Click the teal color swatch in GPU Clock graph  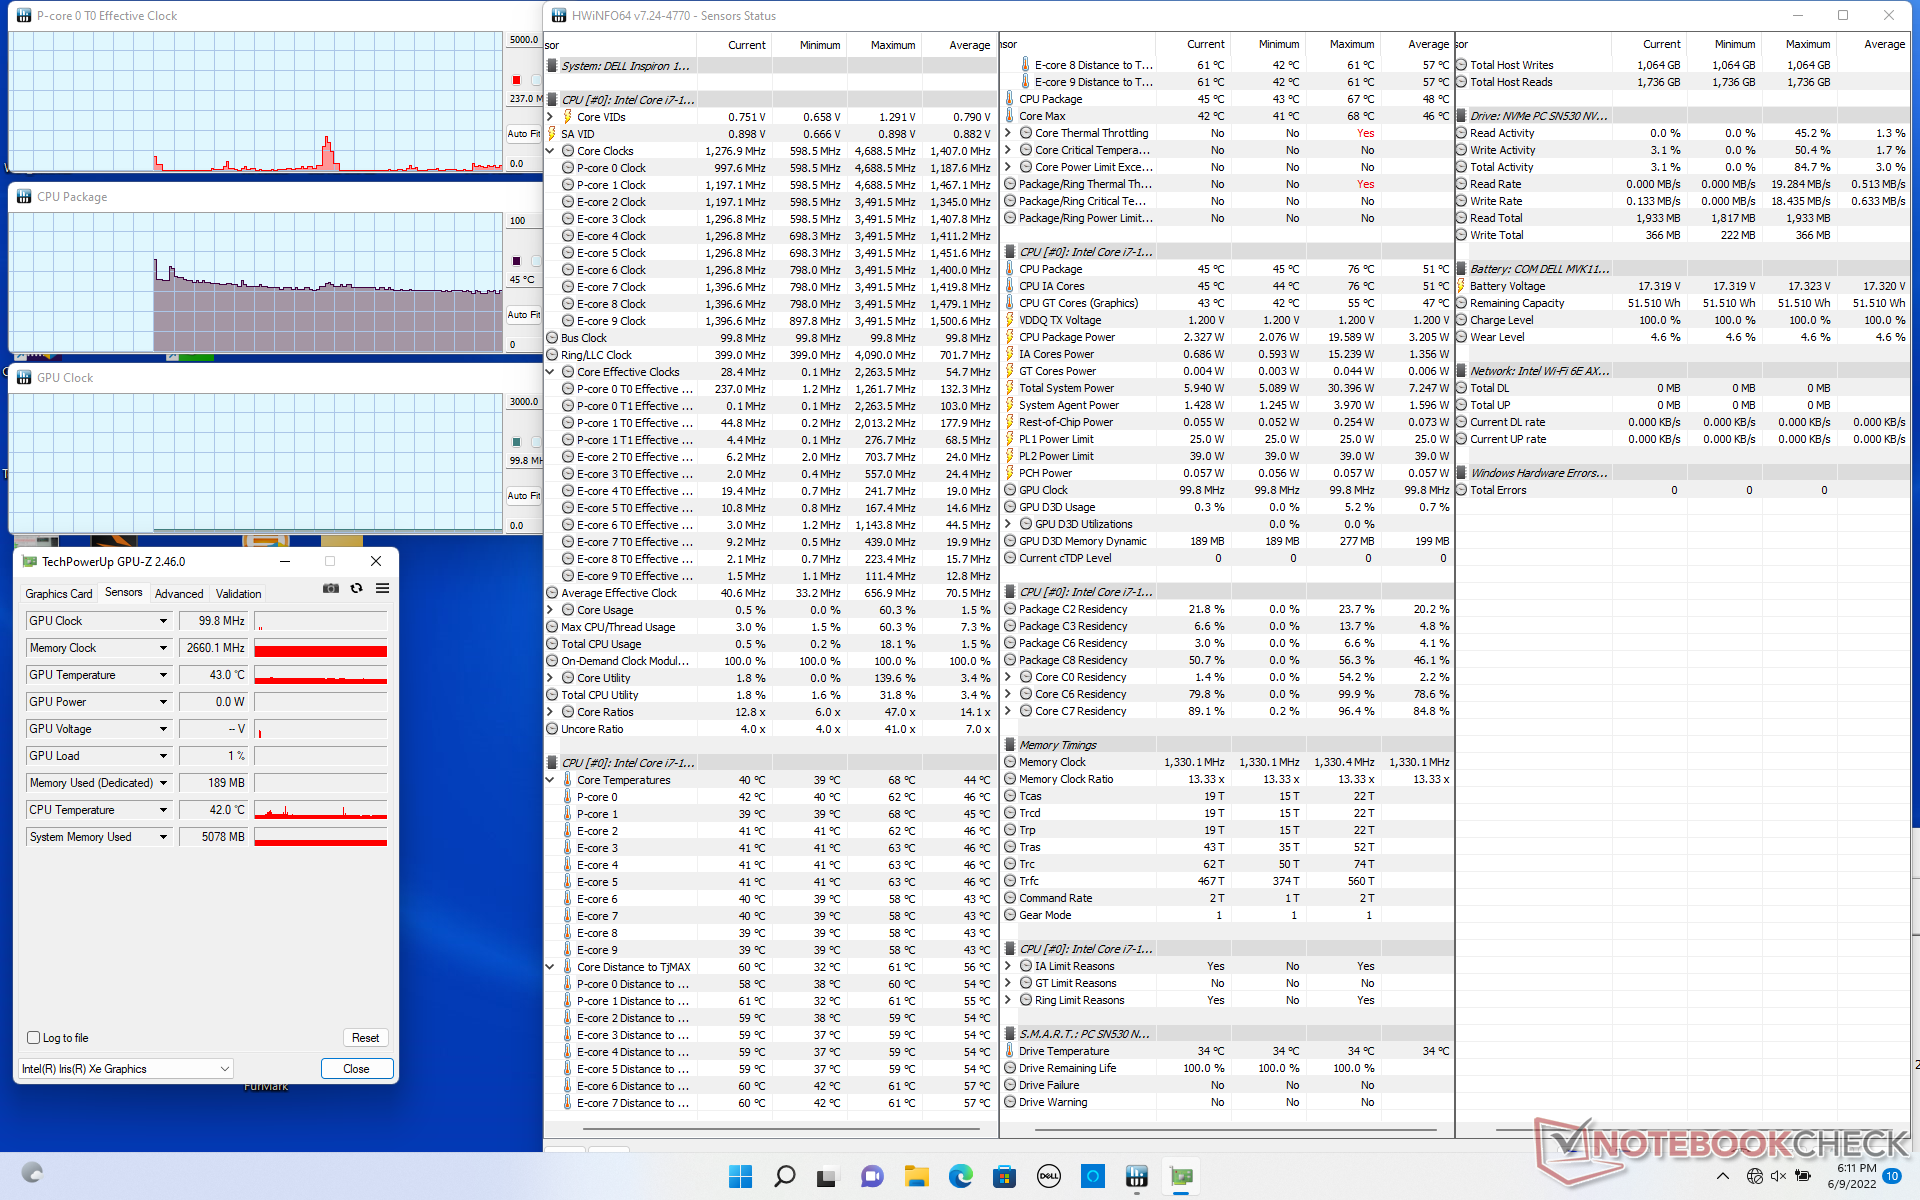(x=516, y=441)
